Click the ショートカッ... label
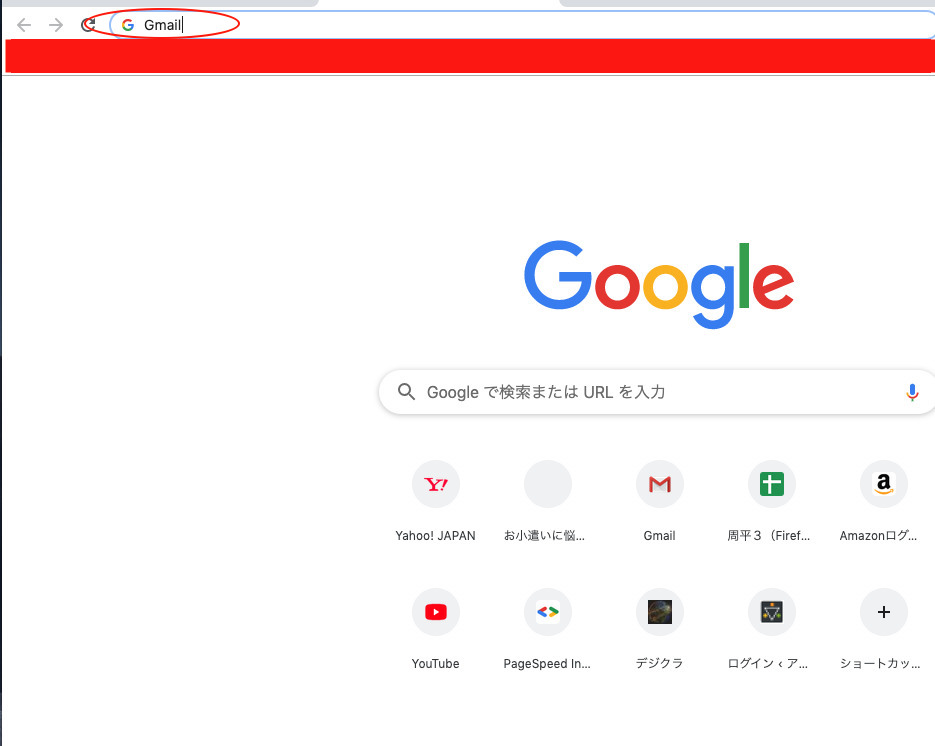935x746 pixels. tap(880, 663)
